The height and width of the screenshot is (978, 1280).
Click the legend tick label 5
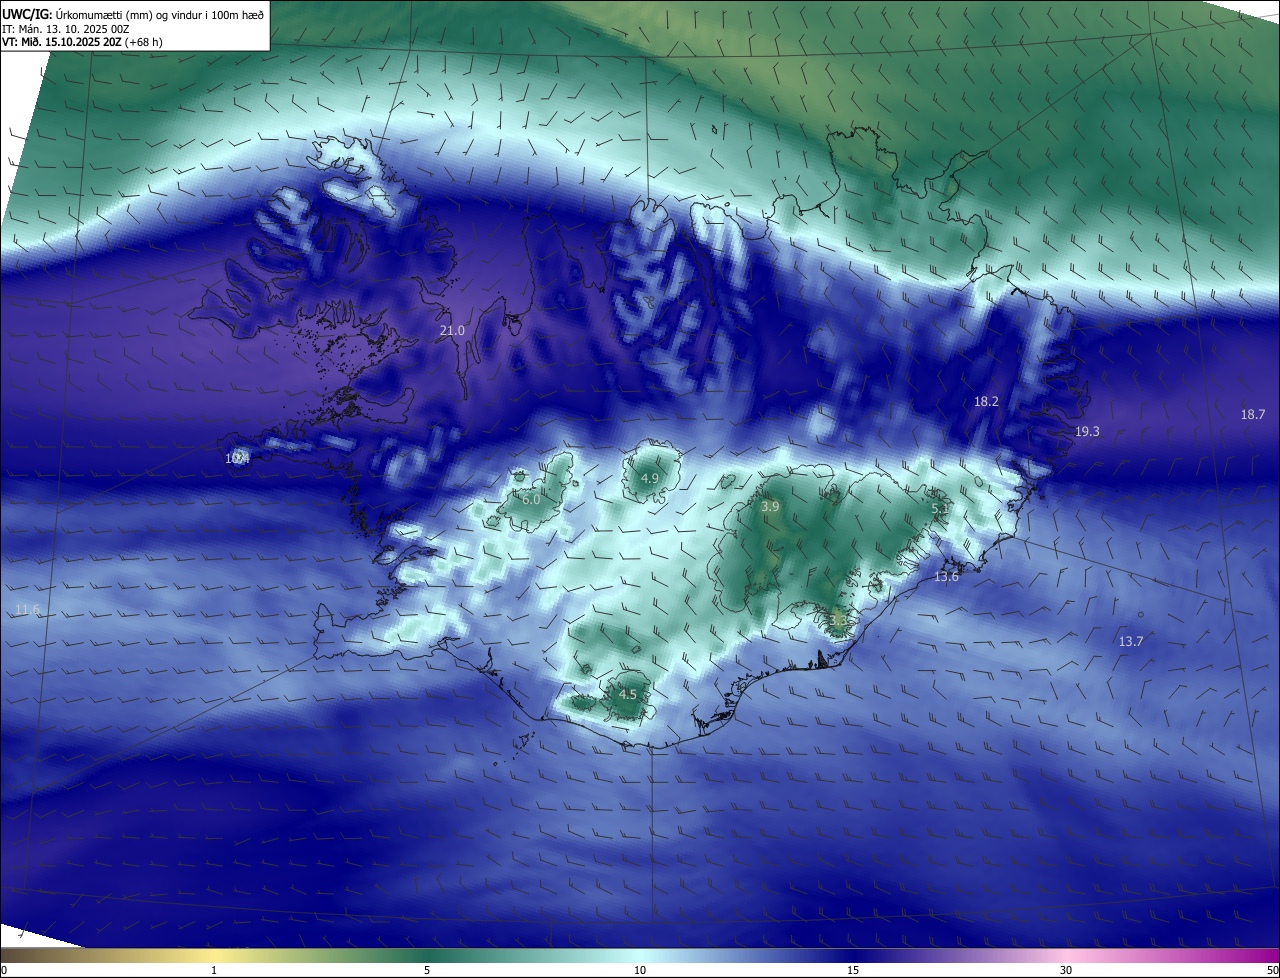pos(427,970)
